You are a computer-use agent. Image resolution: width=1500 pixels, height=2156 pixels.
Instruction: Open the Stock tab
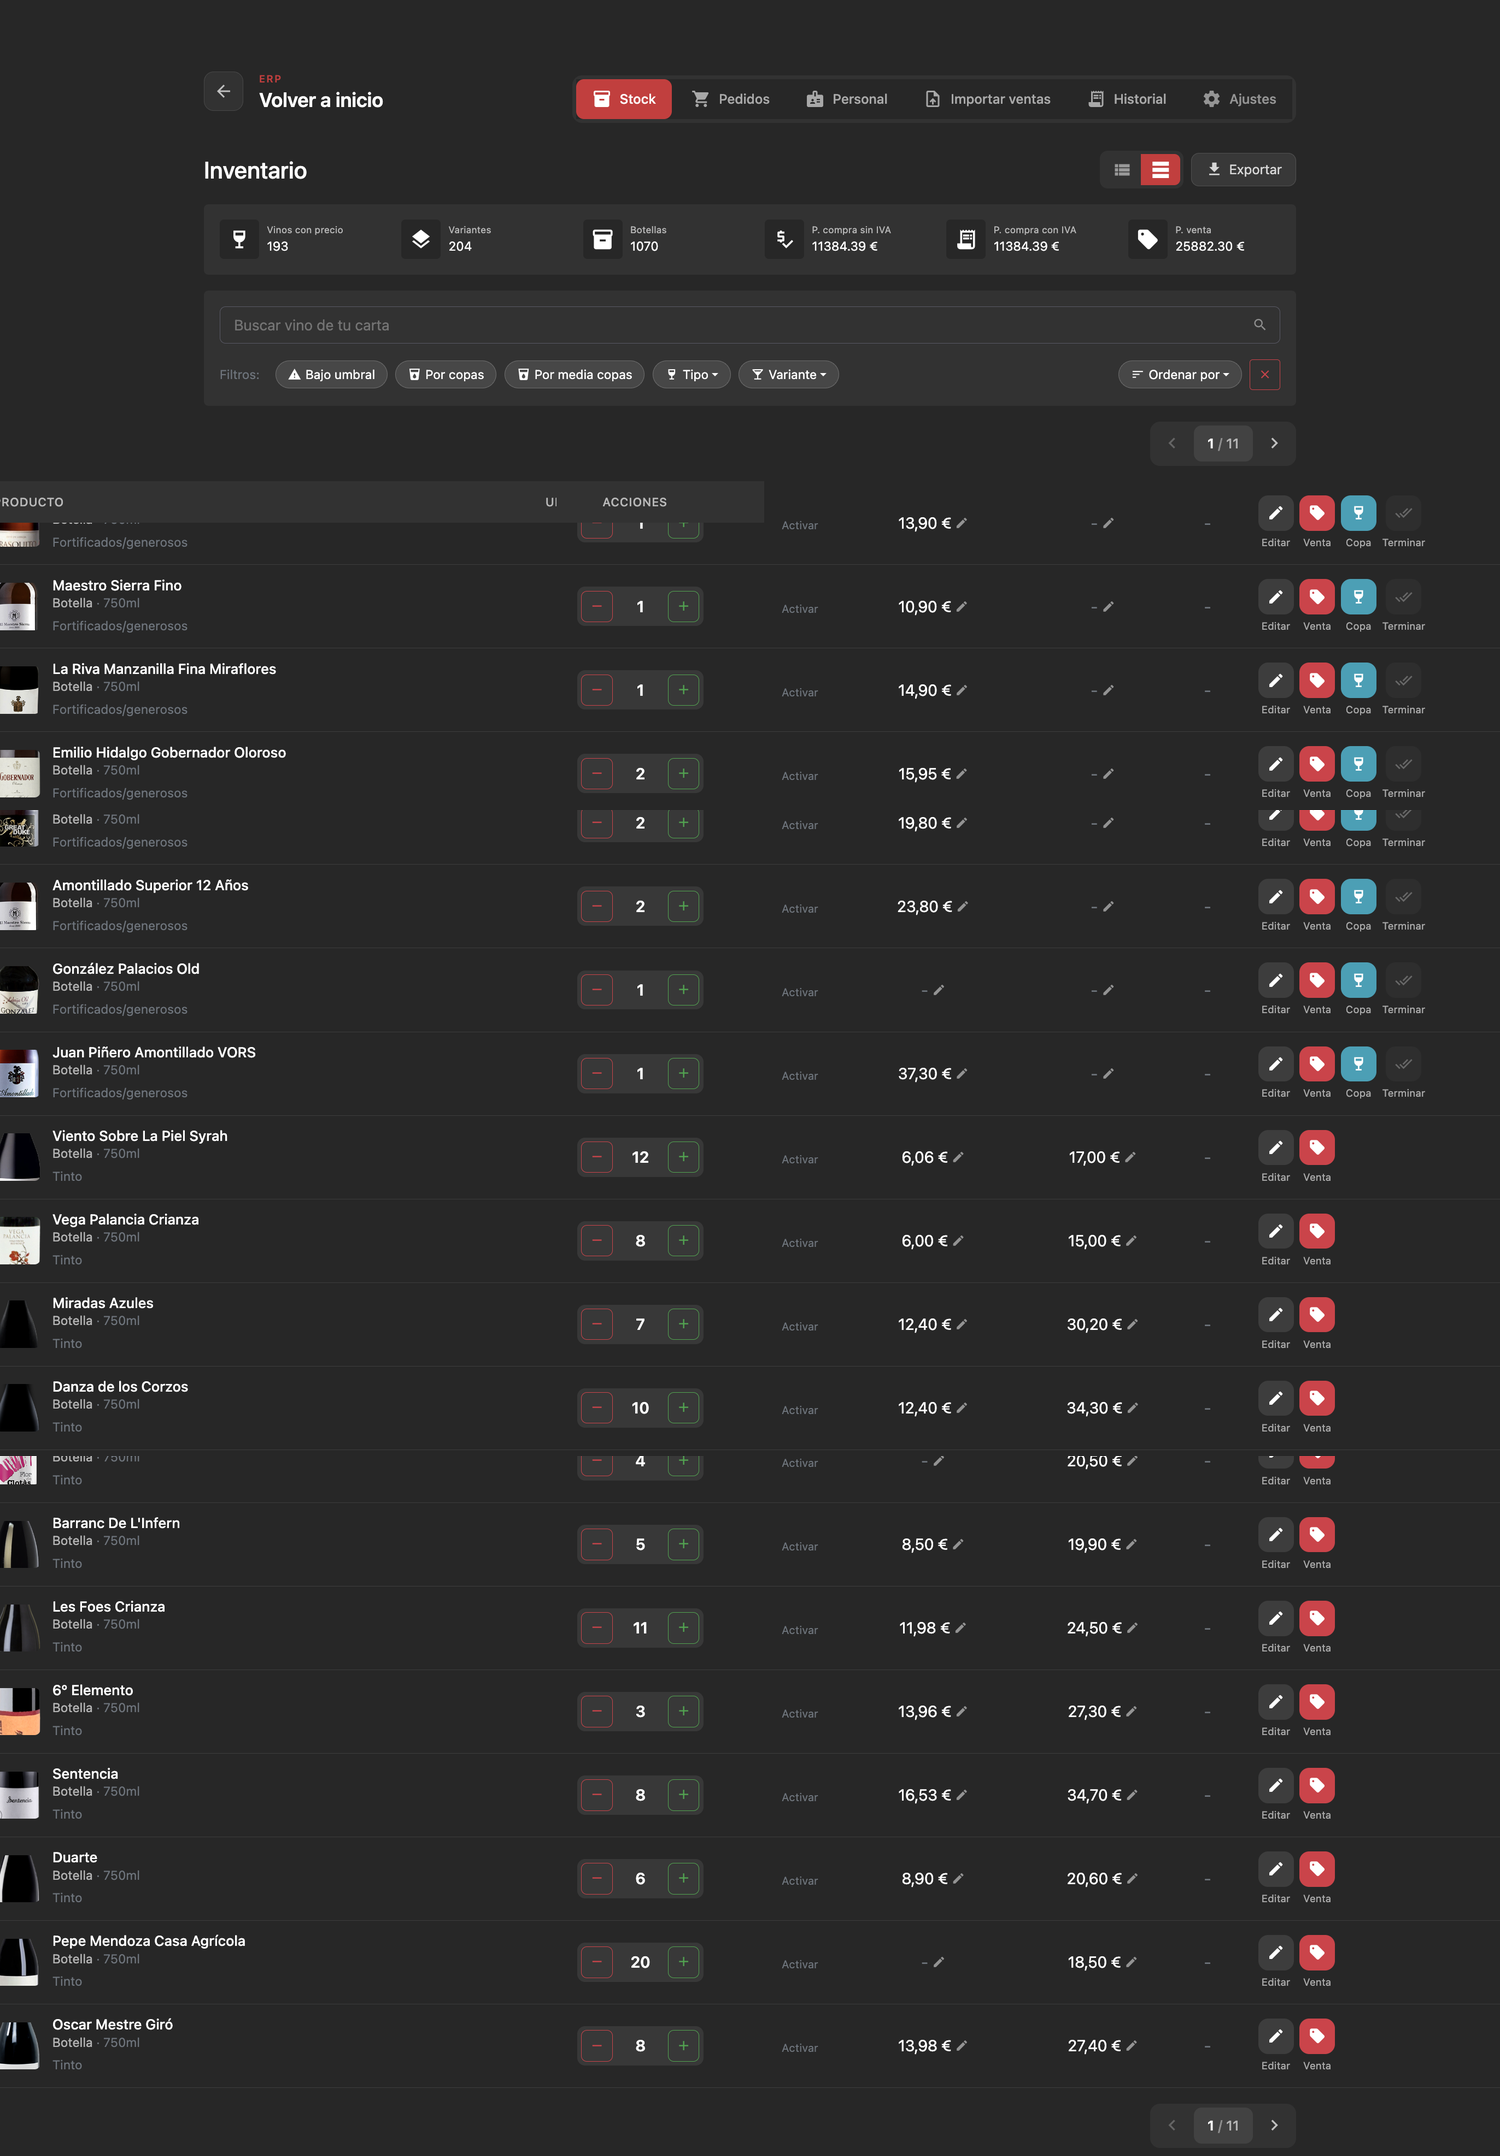point(624,99)
